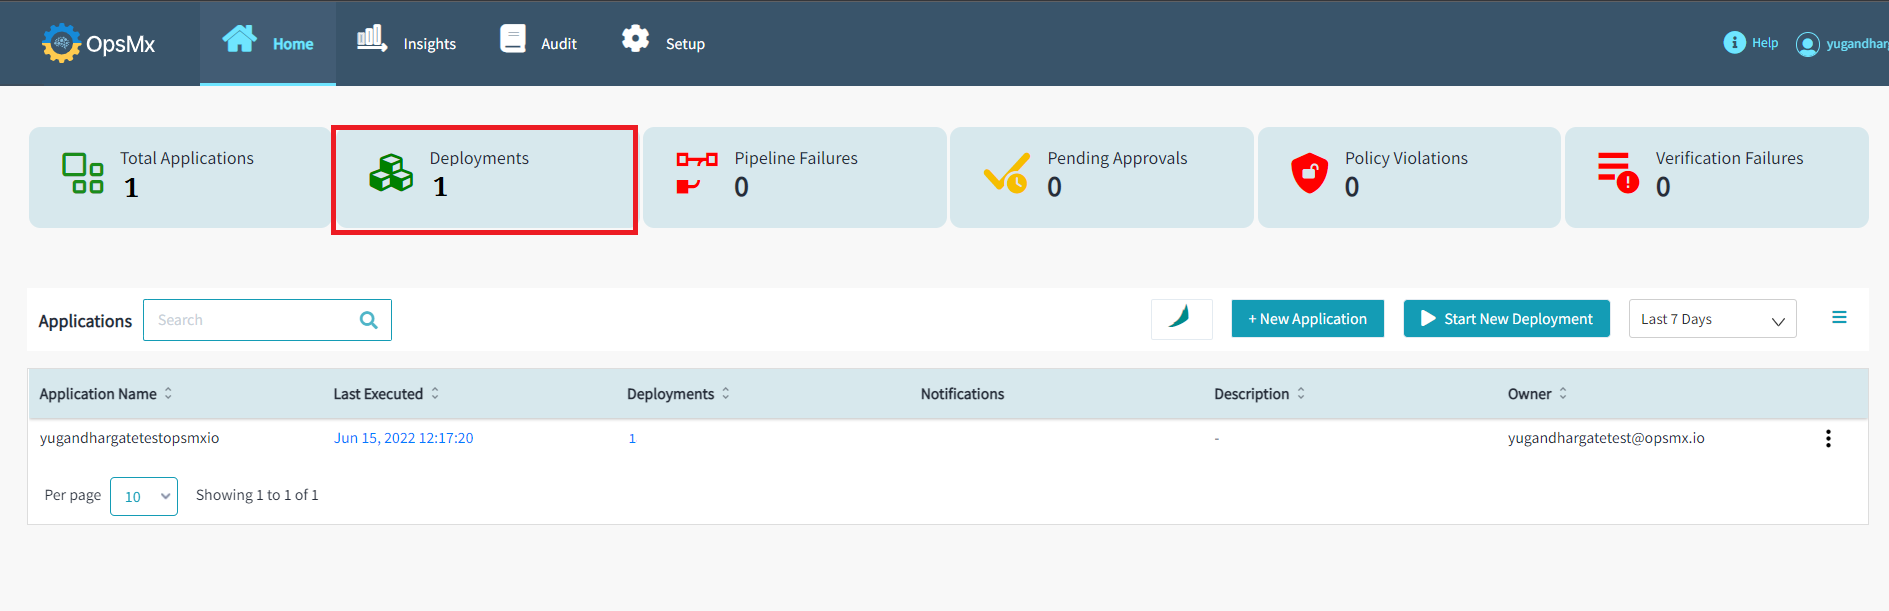
Task: Open the Audit tab
Action: coord(539,43)
